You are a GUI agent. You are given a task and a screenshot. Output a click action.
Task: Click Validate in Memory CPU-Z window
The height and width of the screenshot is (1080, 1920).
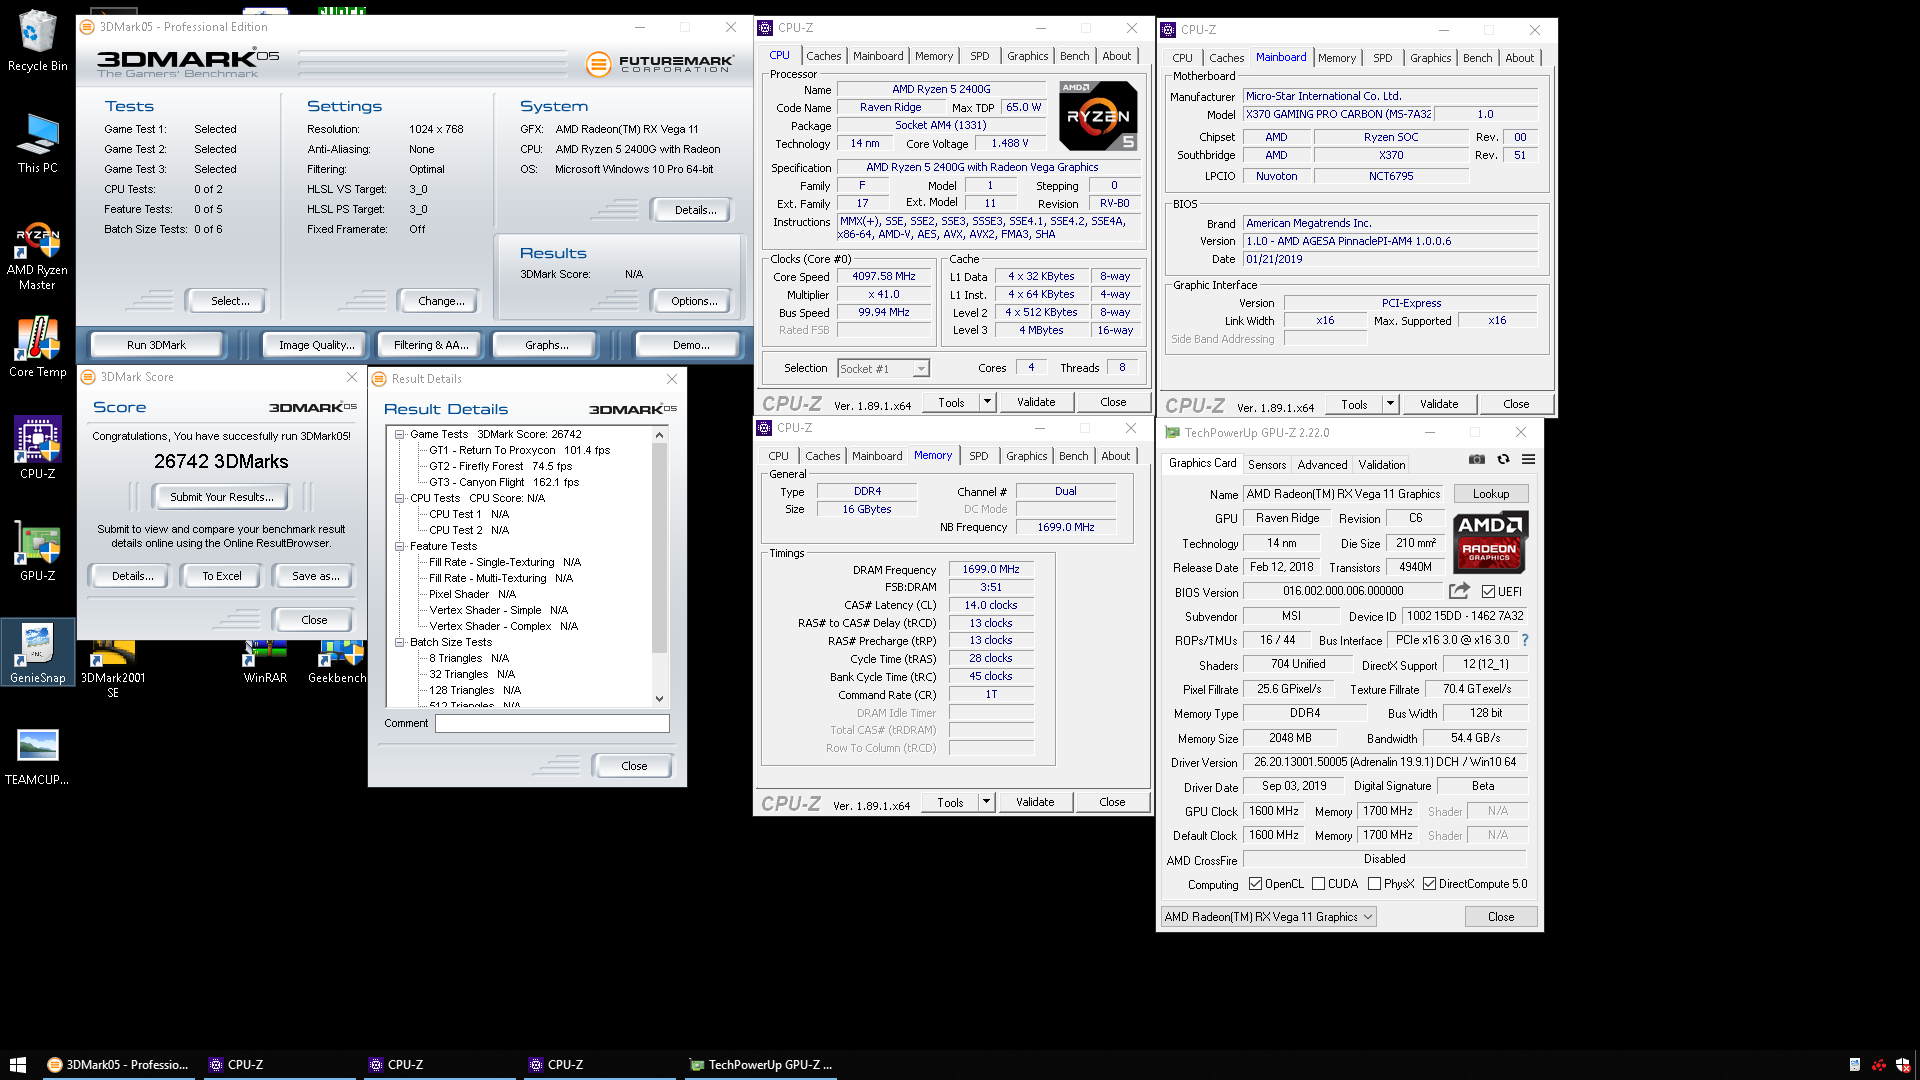1034,802
